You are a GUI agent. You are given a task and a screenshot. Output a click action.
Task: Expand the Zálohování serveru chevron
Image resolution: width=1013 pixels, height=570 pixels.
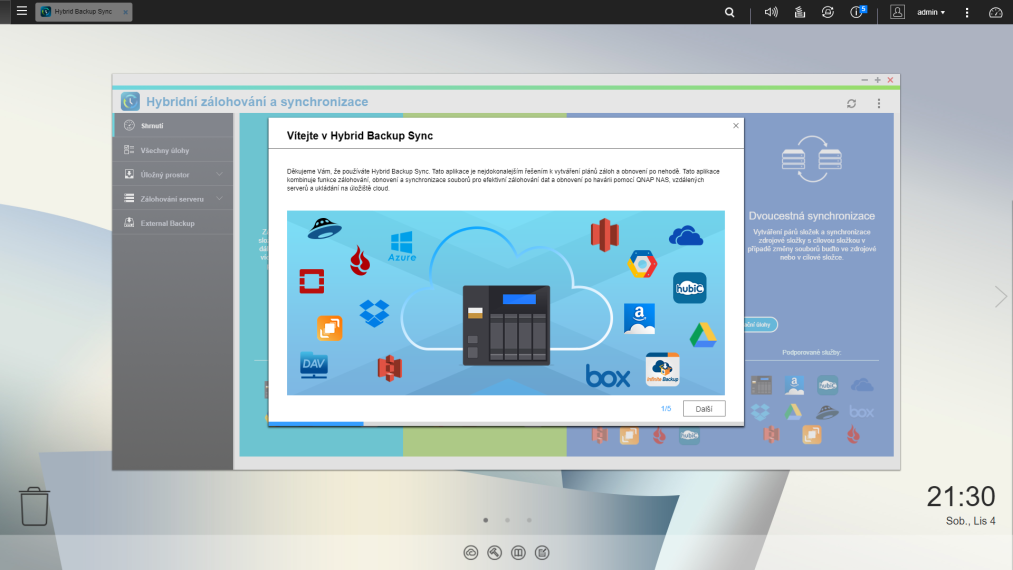point(219,199)
